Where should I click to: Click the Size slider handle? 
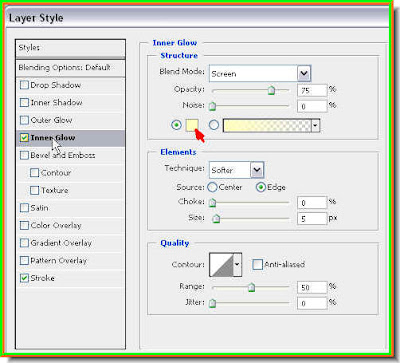coord(216,218)
